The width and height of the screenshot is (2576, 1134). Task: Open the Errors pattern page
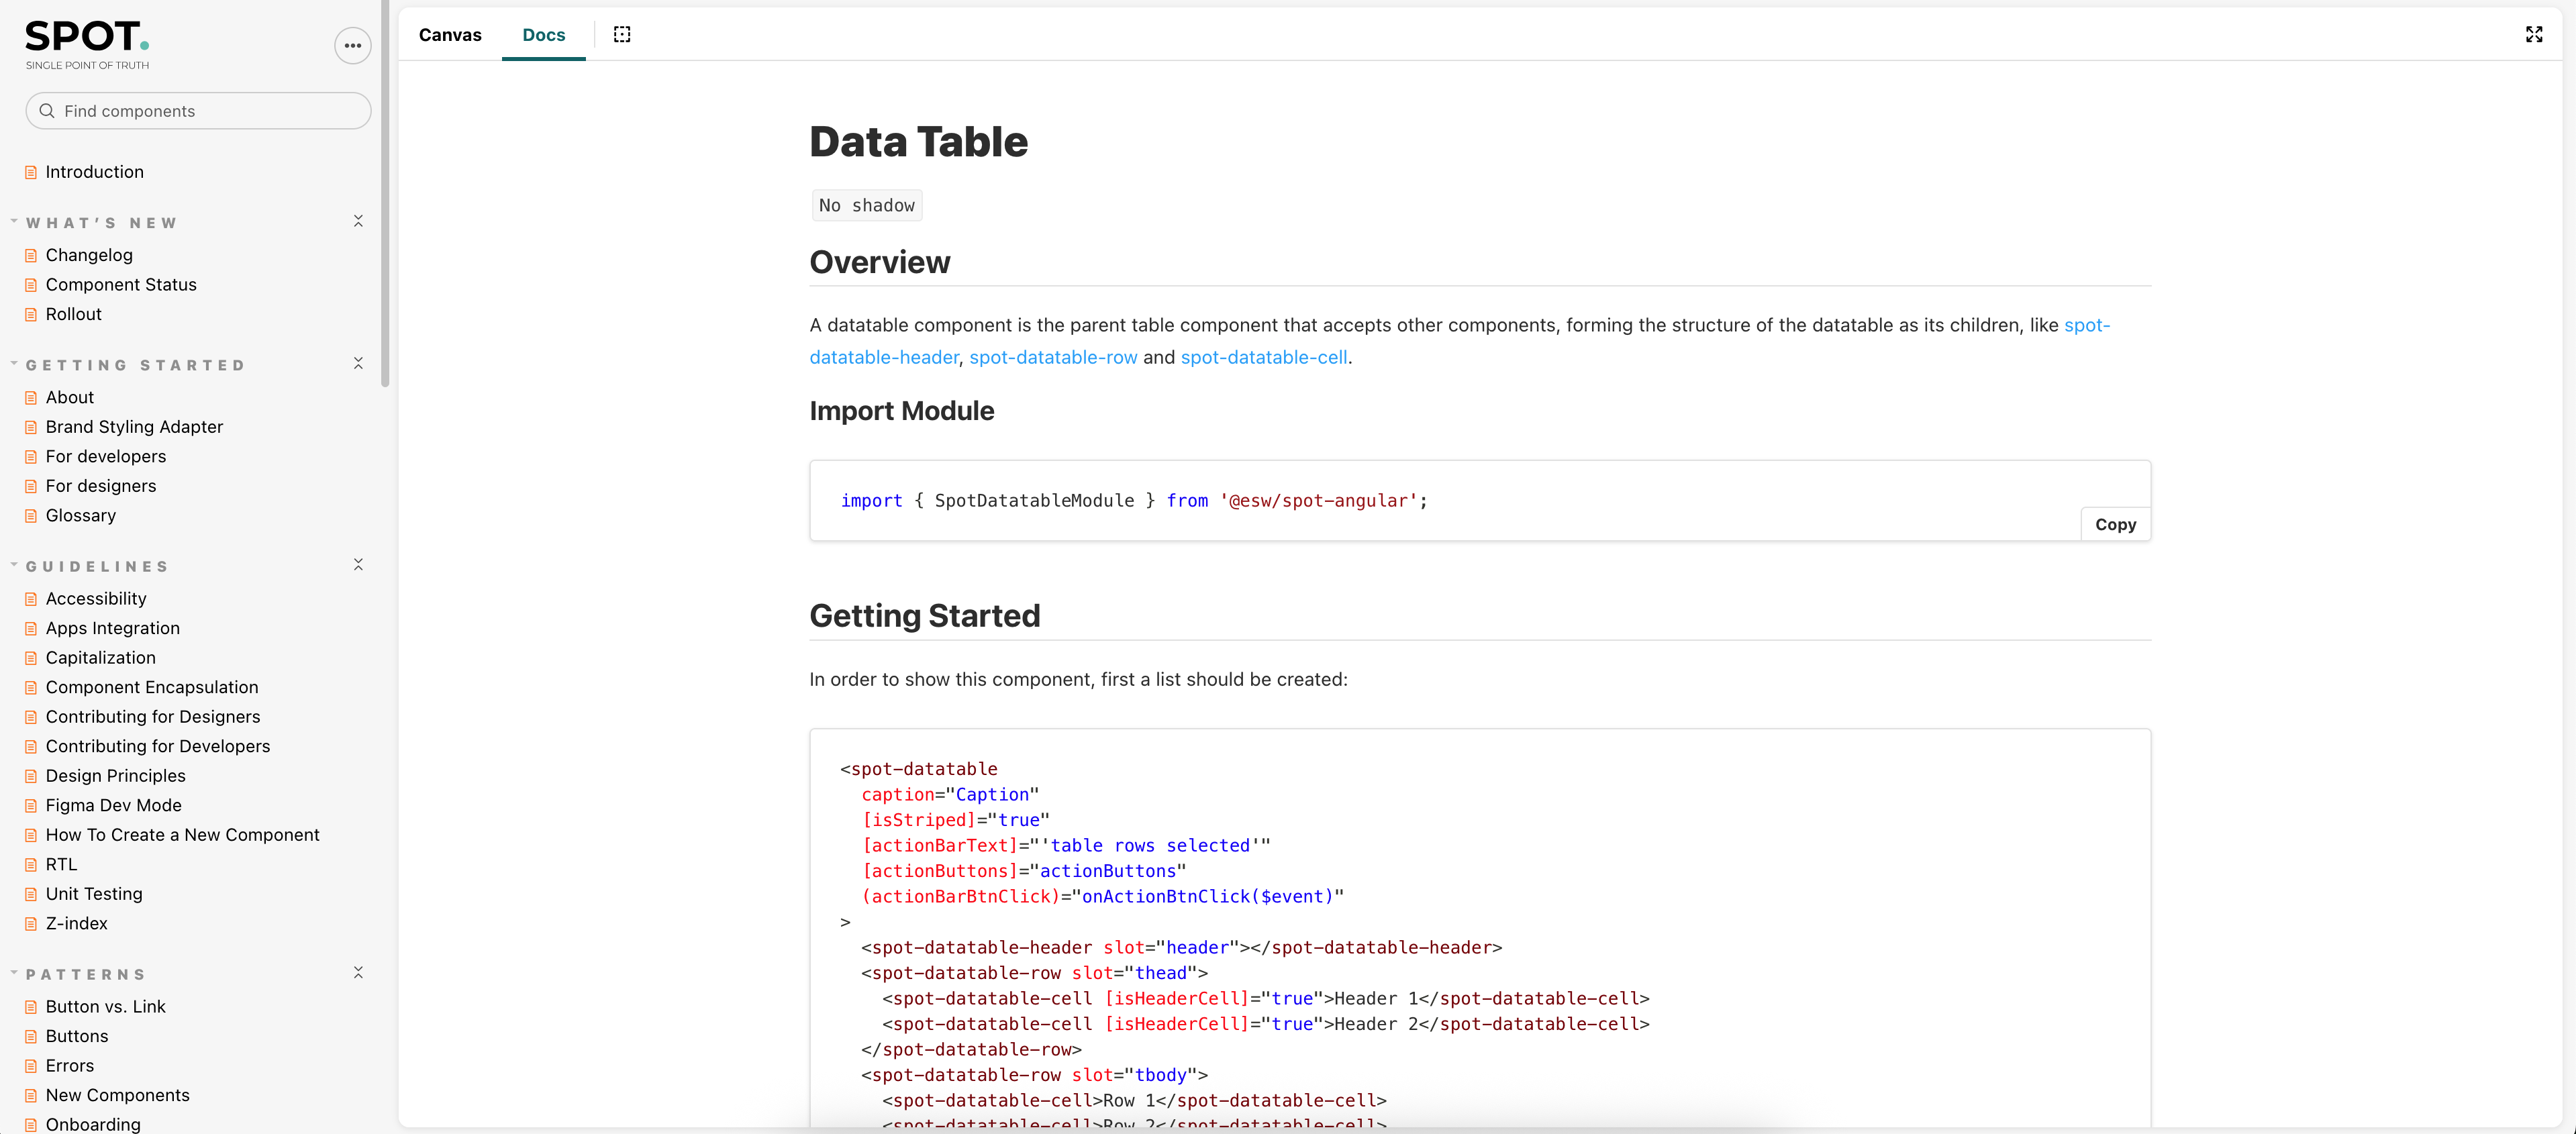(70, 1066)
